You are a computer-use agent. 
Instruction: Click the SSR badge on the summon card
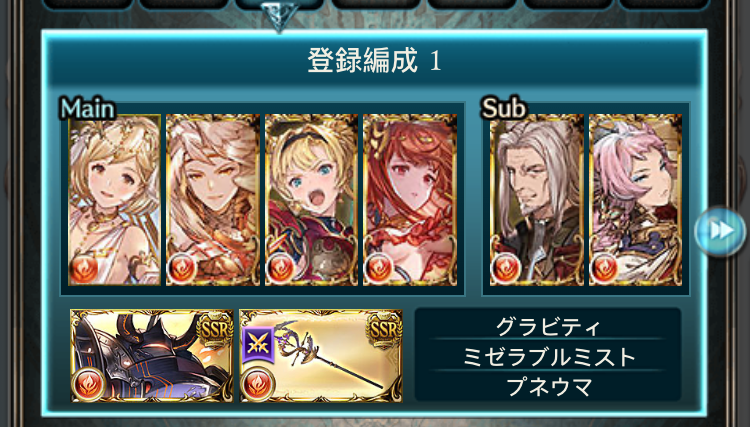(214, 329)
